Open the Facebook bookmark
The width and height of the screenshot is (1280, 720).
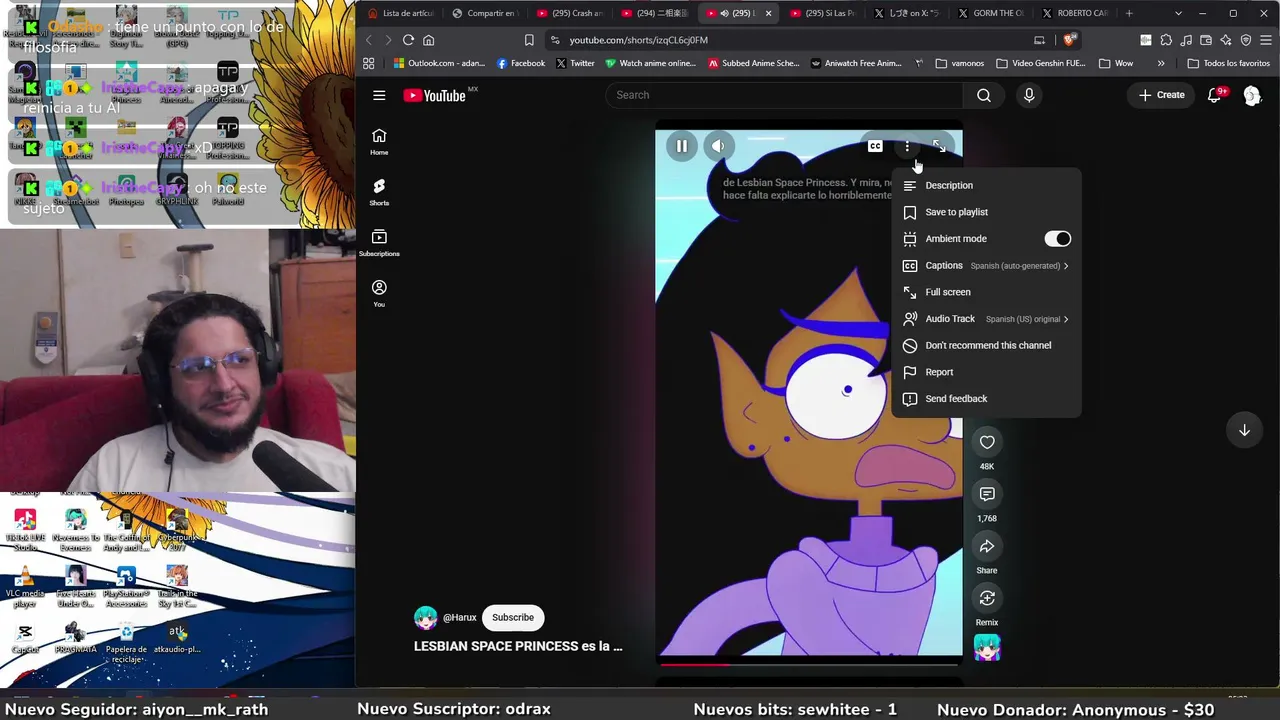click(521, 63)
